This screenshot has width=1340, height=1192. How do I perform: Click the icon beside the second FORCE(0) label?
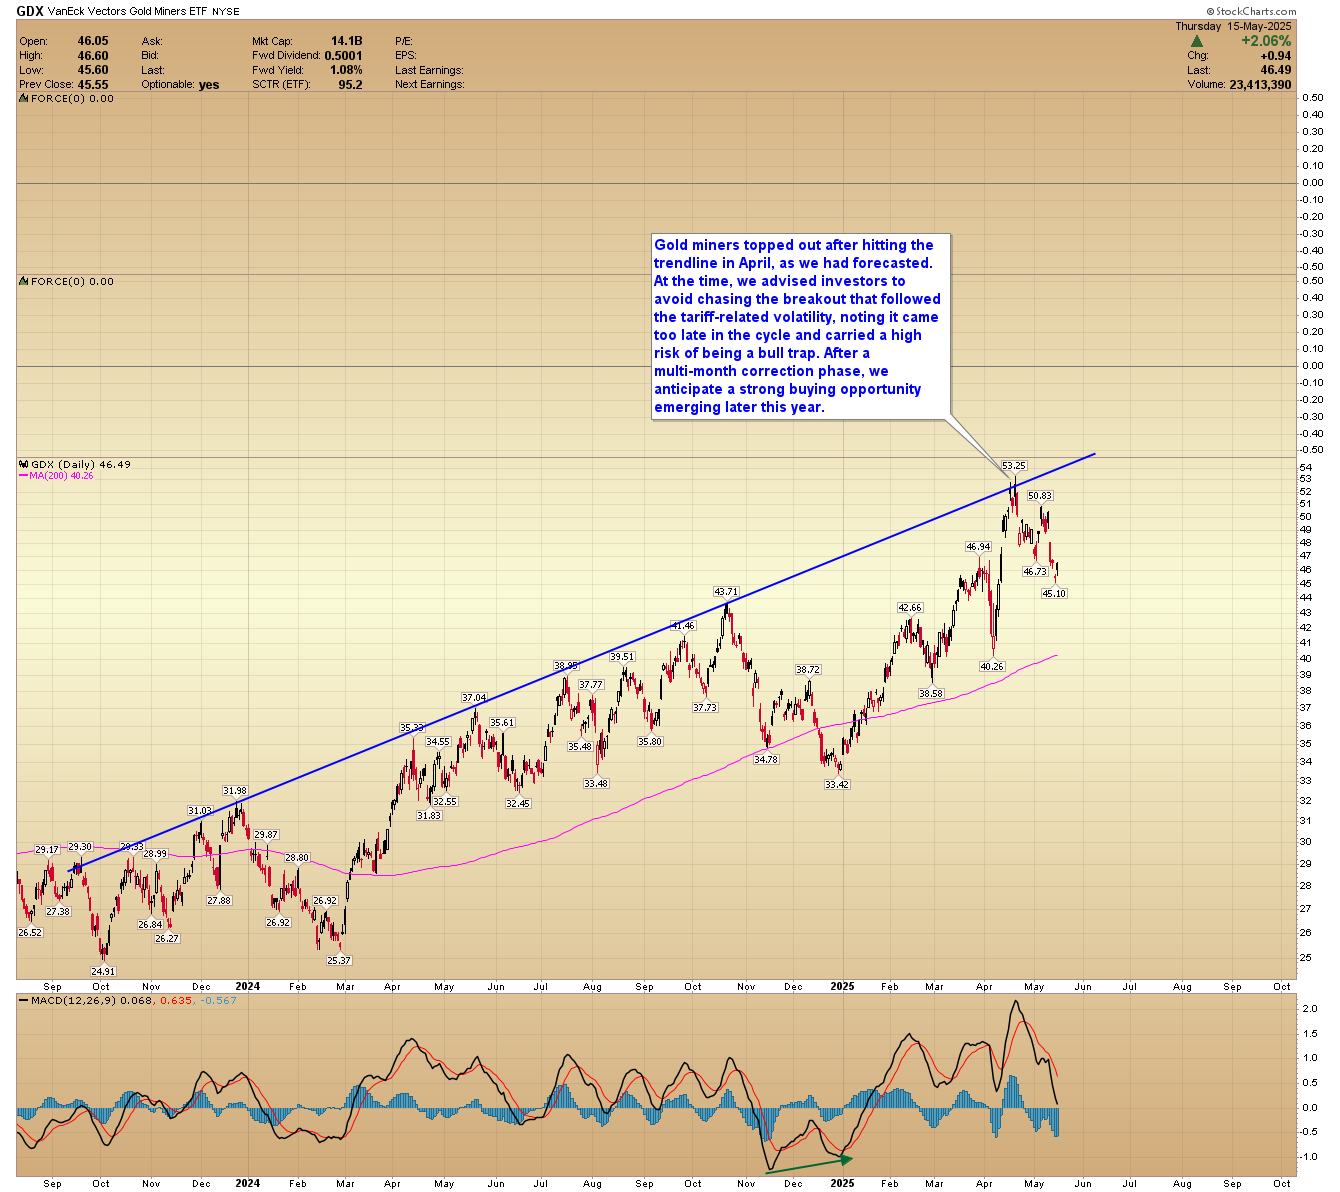tap(24, 282)
